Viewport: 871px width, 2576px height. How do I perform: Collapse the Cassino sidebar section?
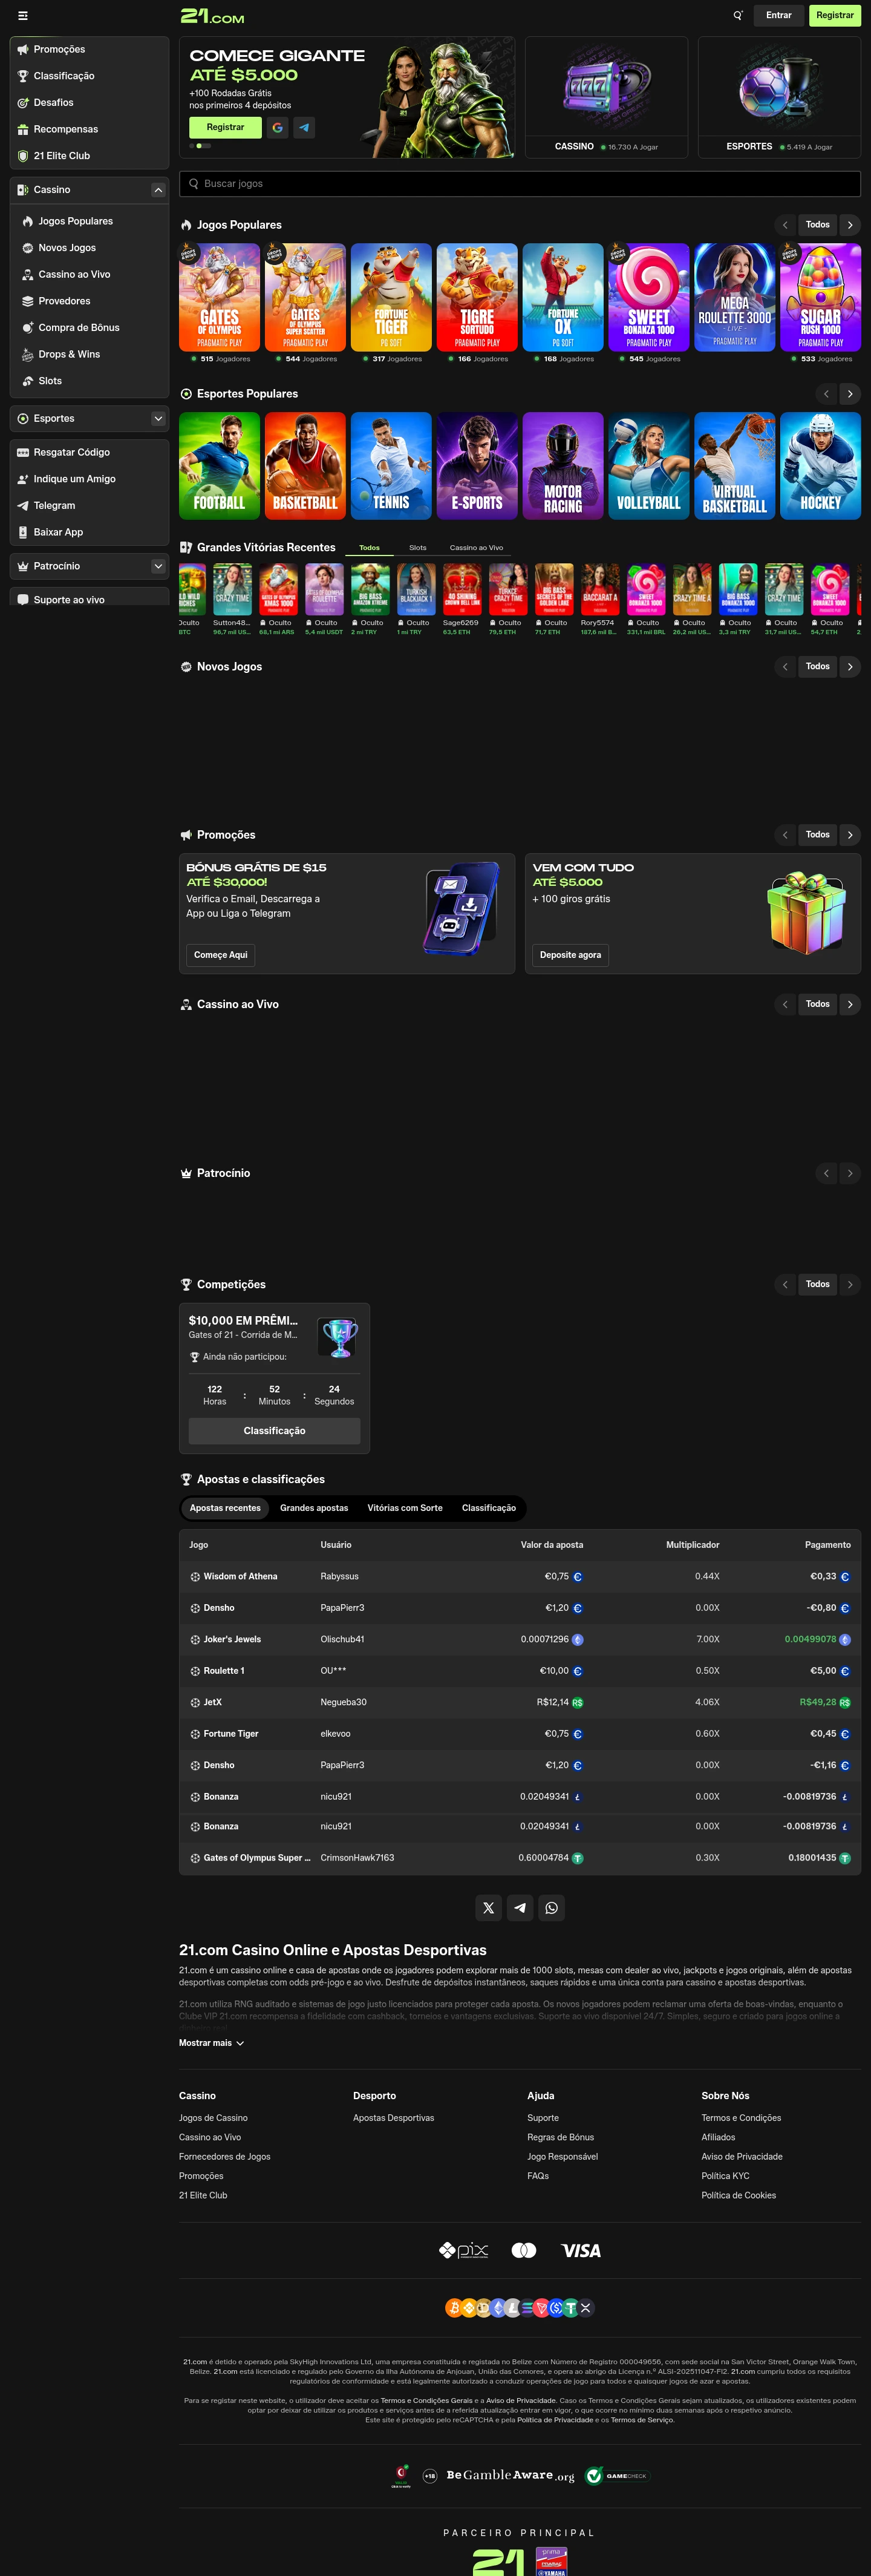tap(158, 189)
